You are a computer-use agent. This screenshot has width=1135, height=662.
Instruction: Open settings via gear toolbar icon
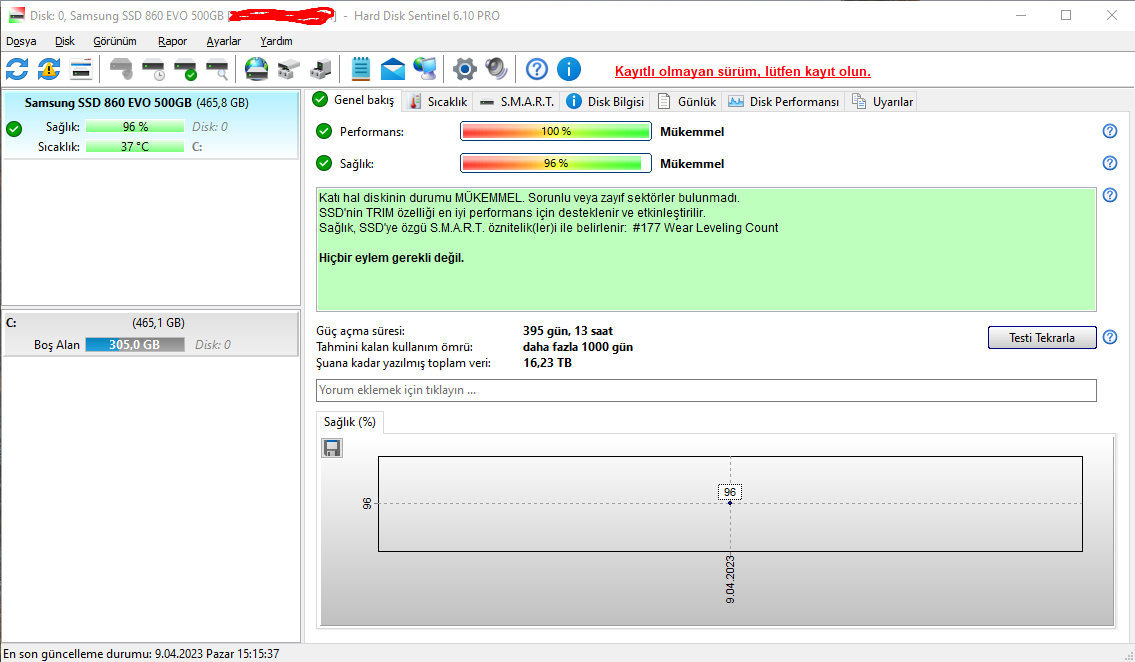pos(465,69)
